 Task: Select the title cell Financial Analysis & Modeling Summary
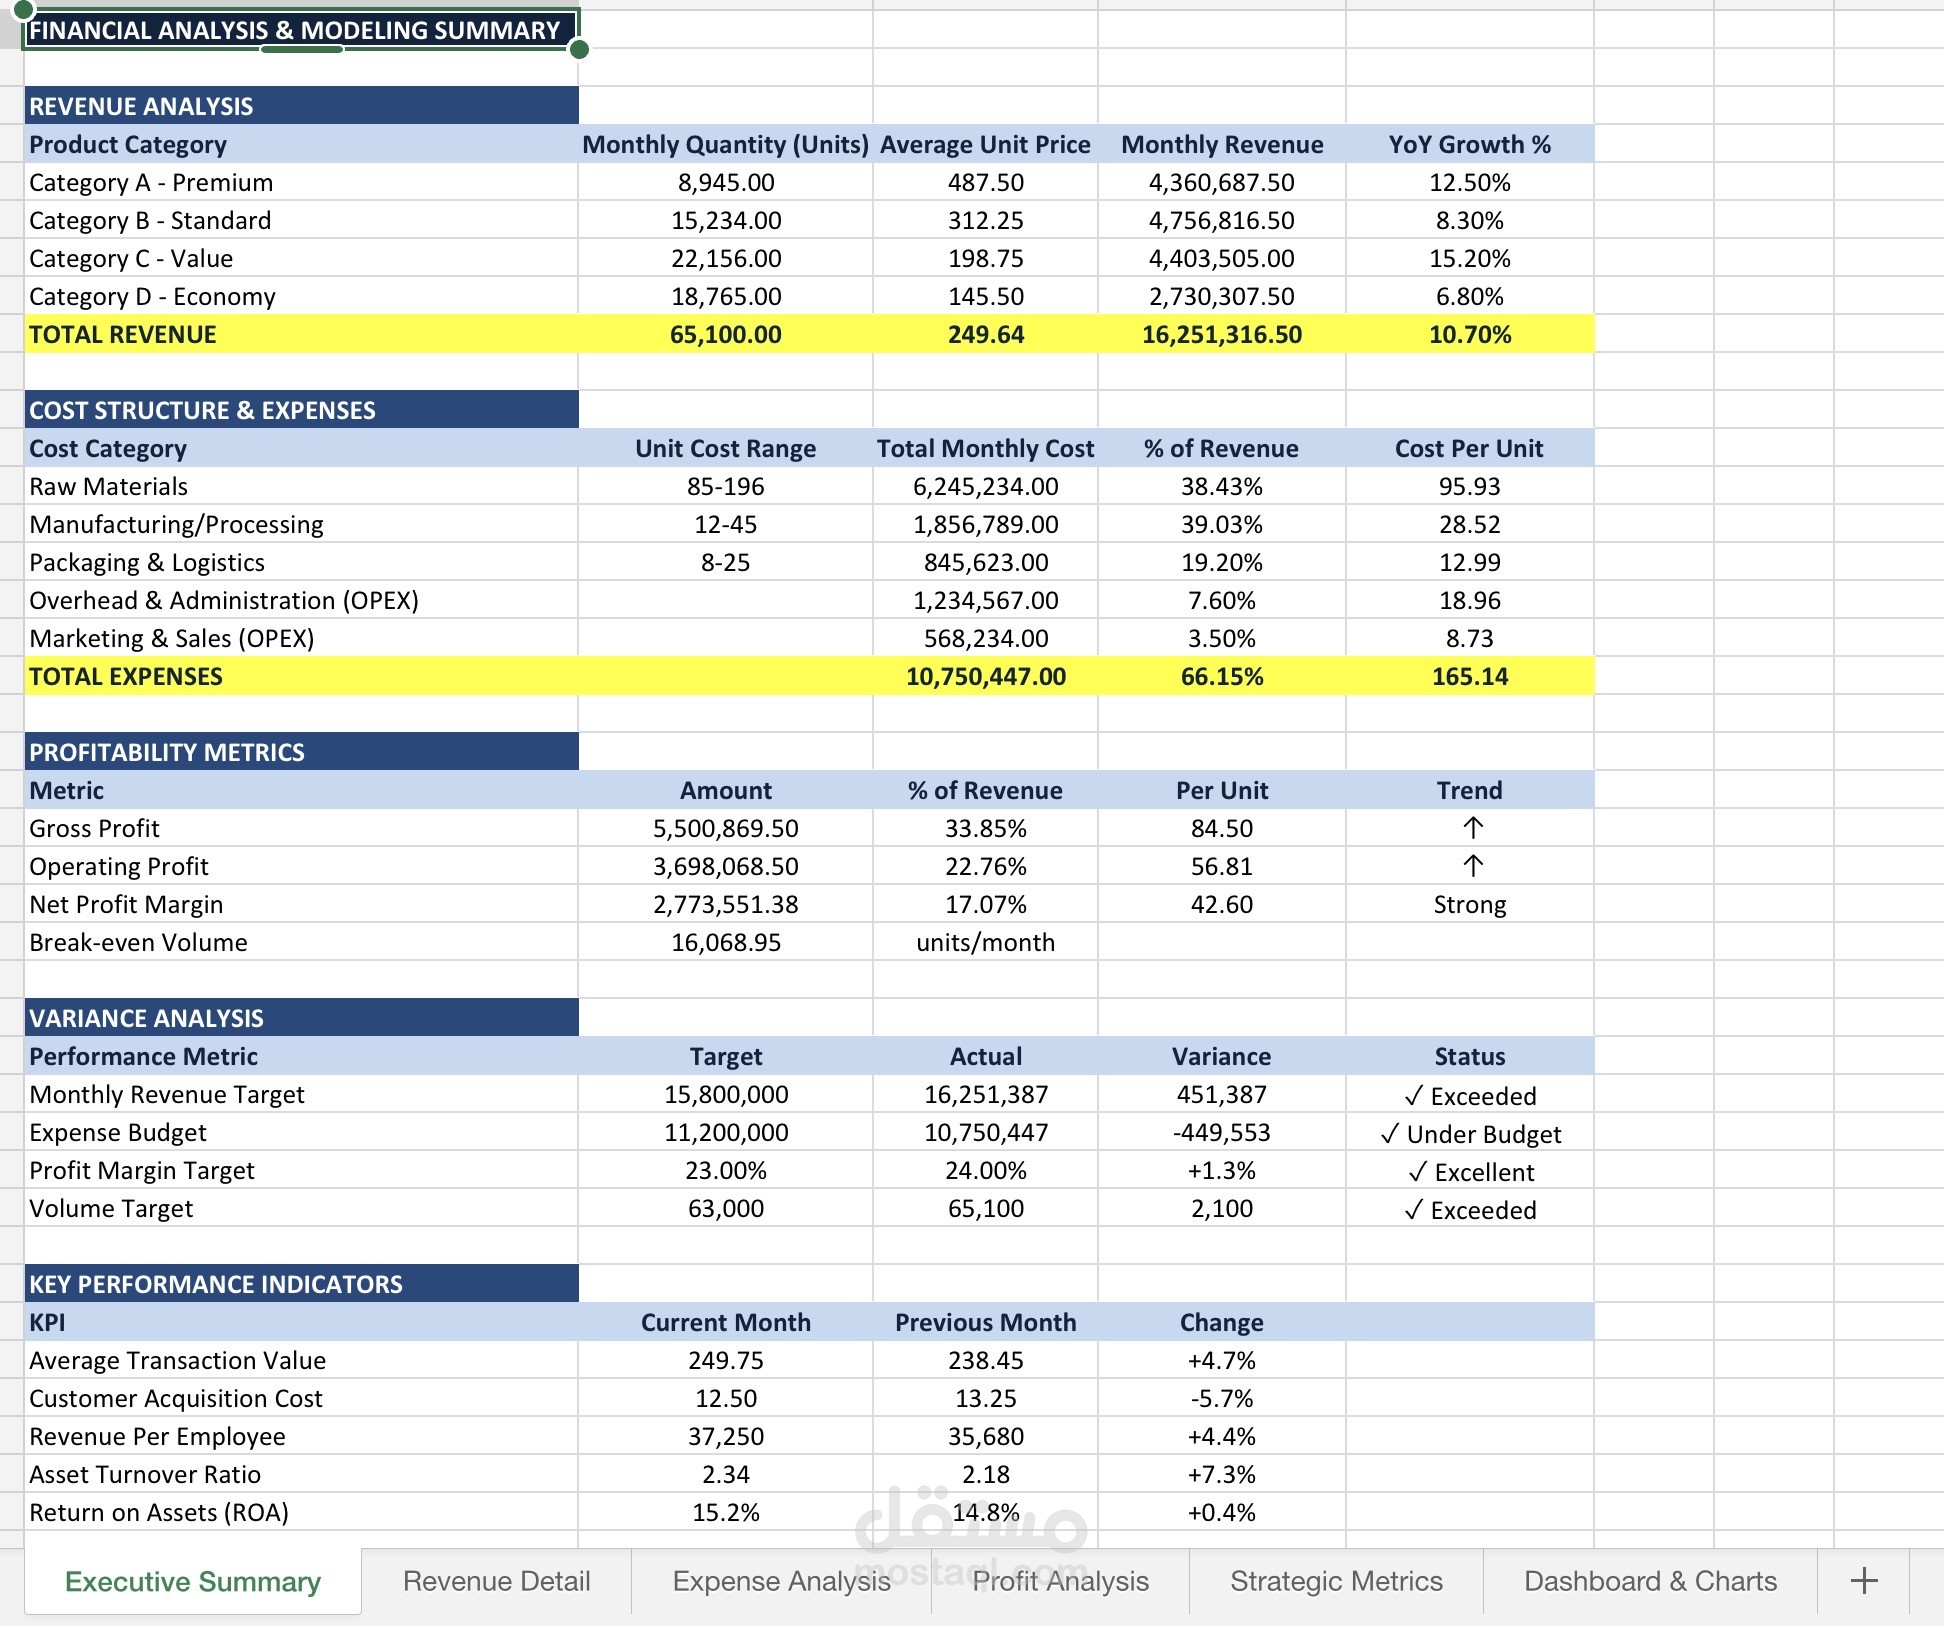point(295,30)
